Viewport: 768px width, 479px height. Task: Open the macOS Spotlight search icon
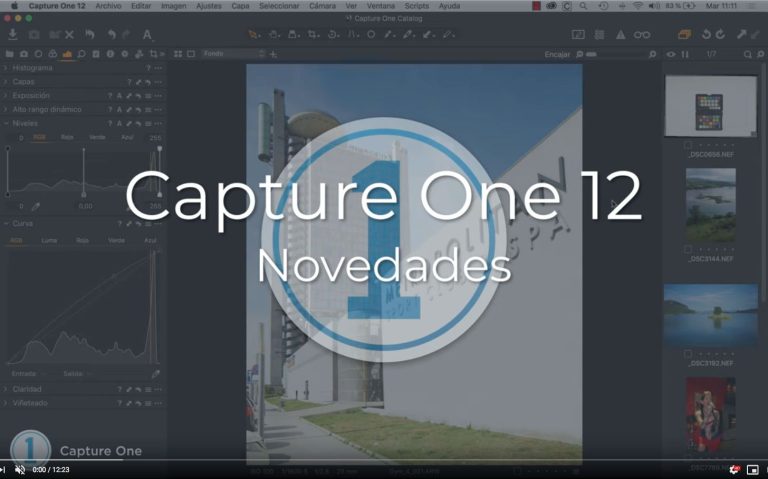pos(583,6)
